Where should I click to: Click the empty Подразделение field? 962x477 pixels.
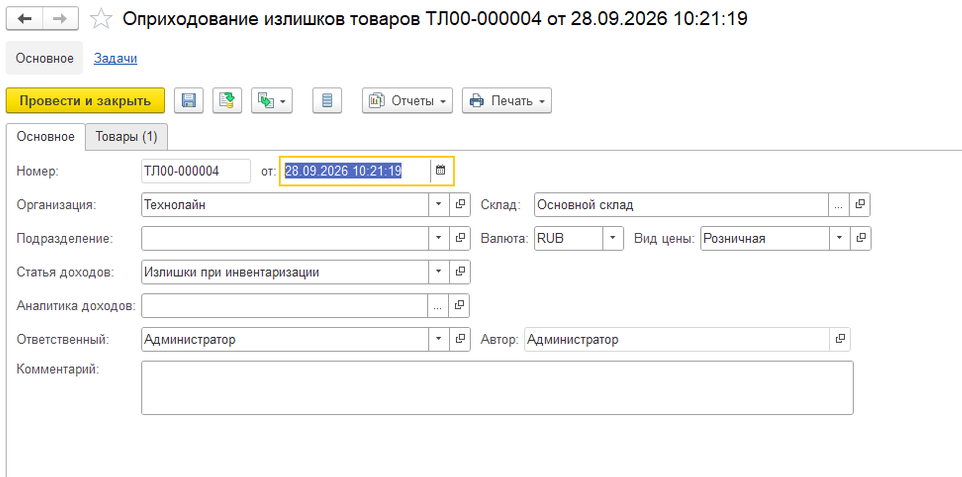pyautogui.click(x=285, y=238)
